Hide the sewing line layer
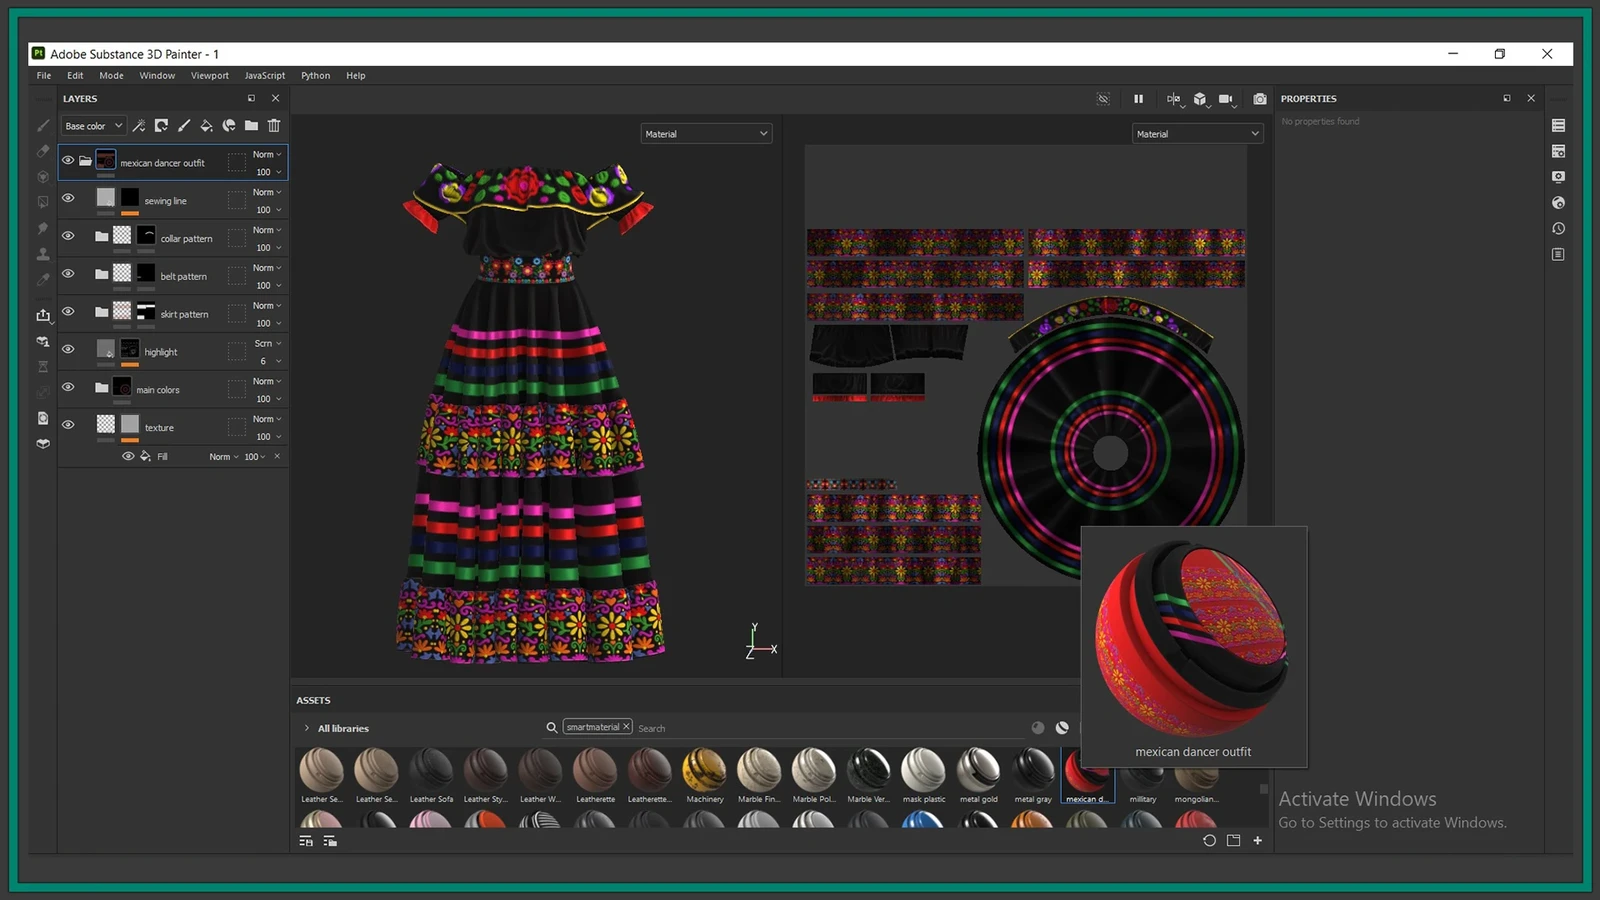 point(68,198)
